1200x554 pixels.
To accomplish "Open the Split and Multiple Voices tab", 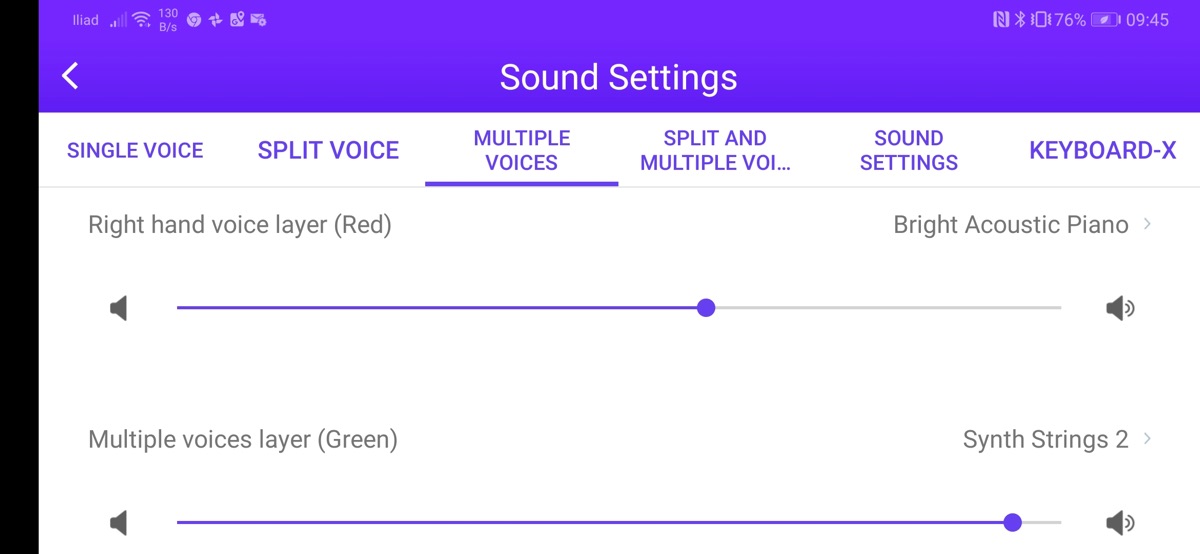I will [715, 150].
